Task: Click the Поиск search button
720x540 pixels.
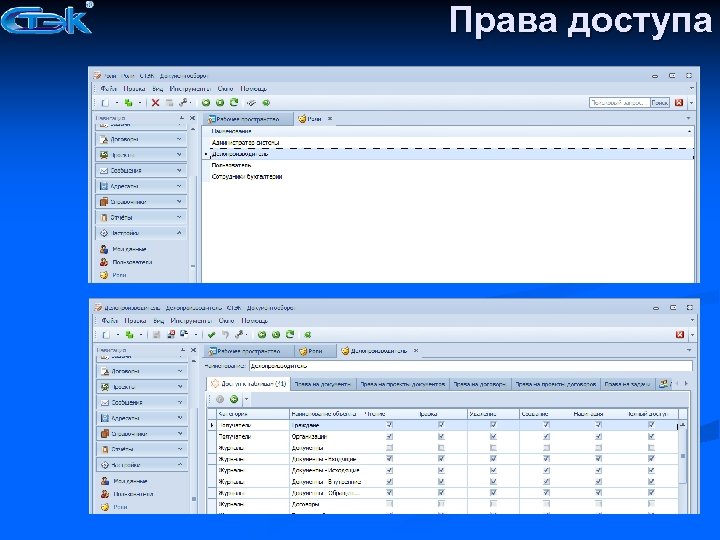Action: (x=660, y=102)
